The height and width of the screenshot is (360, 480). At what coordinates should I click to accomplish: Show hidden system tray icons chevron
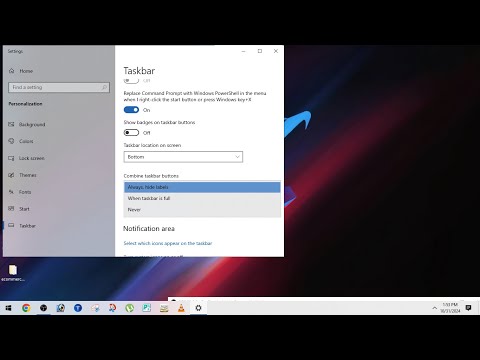click(x=434, y=308)
